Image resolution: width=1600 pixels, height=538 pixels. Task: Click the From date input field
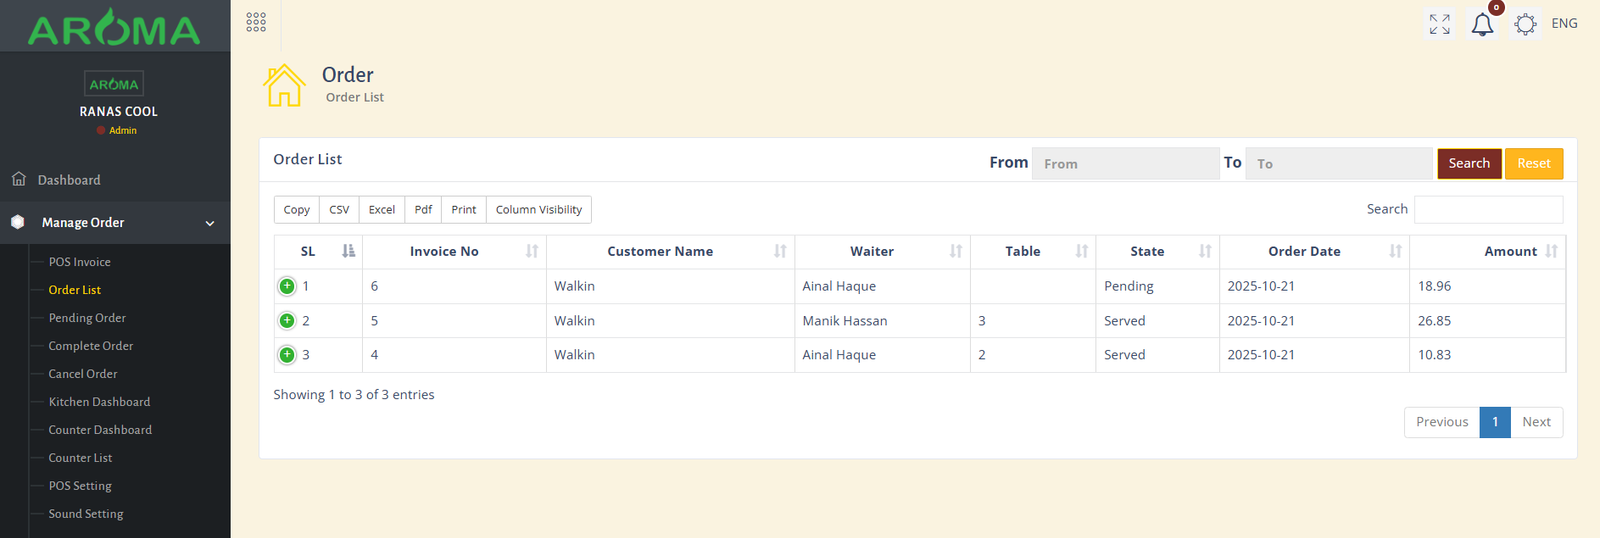(x=1125, y=164)
